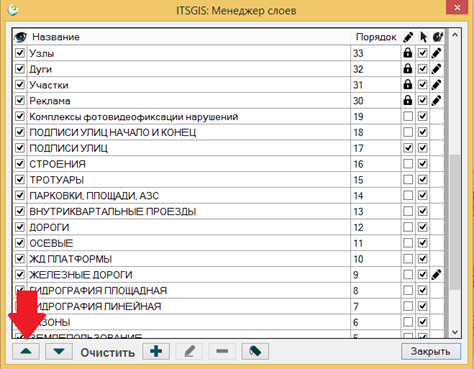The image size is (474, 369).
Task: Open style pencil for Дуги layer
Action: click(x=436, y=69)
